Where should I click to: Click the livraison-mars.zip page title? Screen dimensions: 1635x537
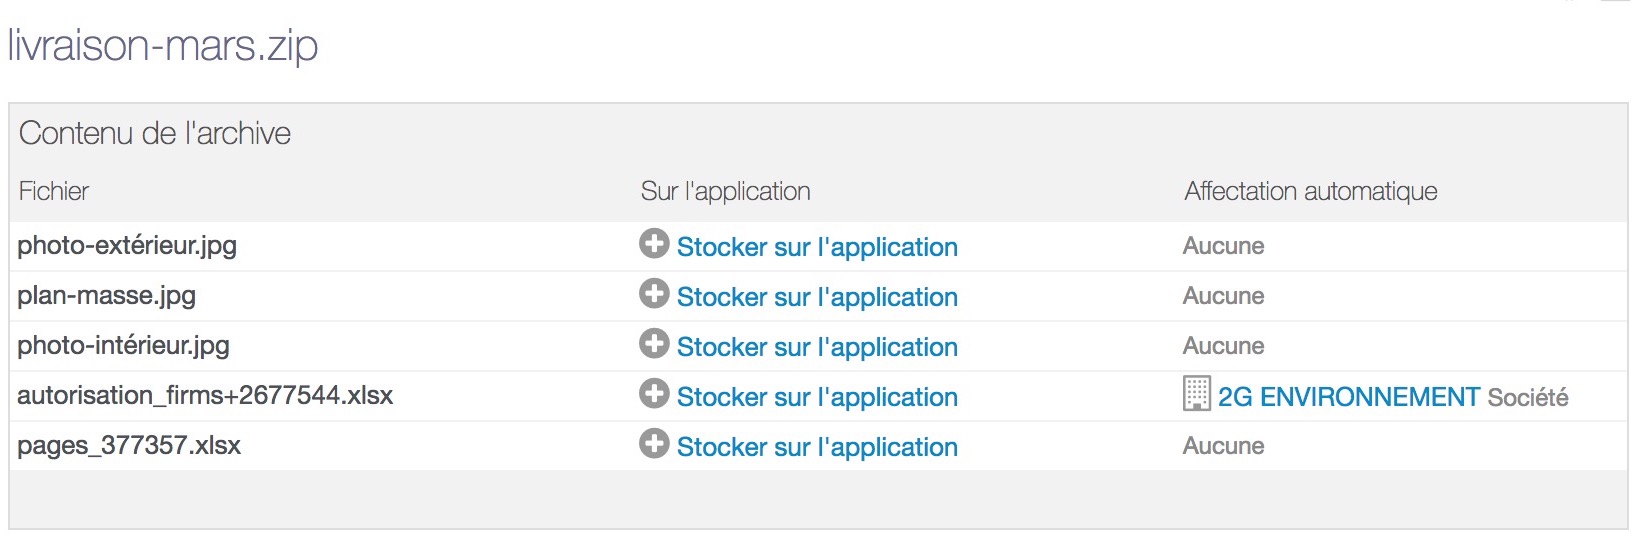pos(163,46)
